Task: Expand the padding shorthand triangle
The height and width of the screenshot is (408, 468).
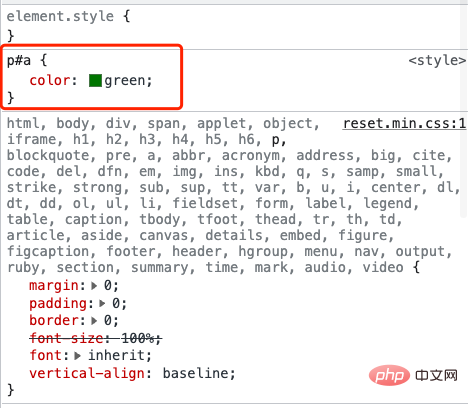Action: pyautogui.click(x=102, y=303)
